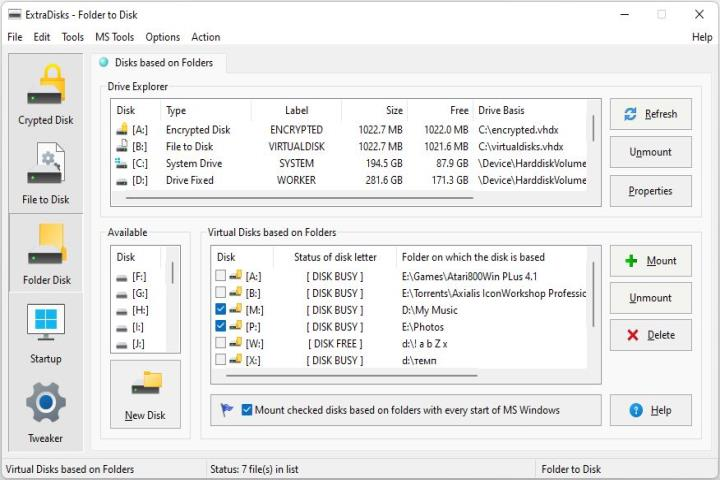Viewport: 720px width, 480px height.
Task: Click the Mount button with the green plus
Action: 651,261
